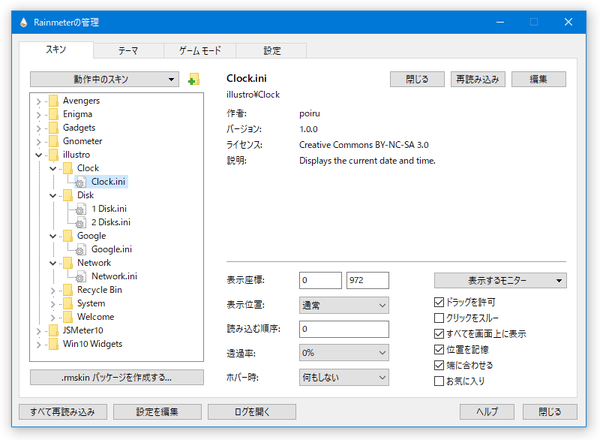Click the create new skin folder-plus icon
The image size is (600, 440).
[194, 79]
